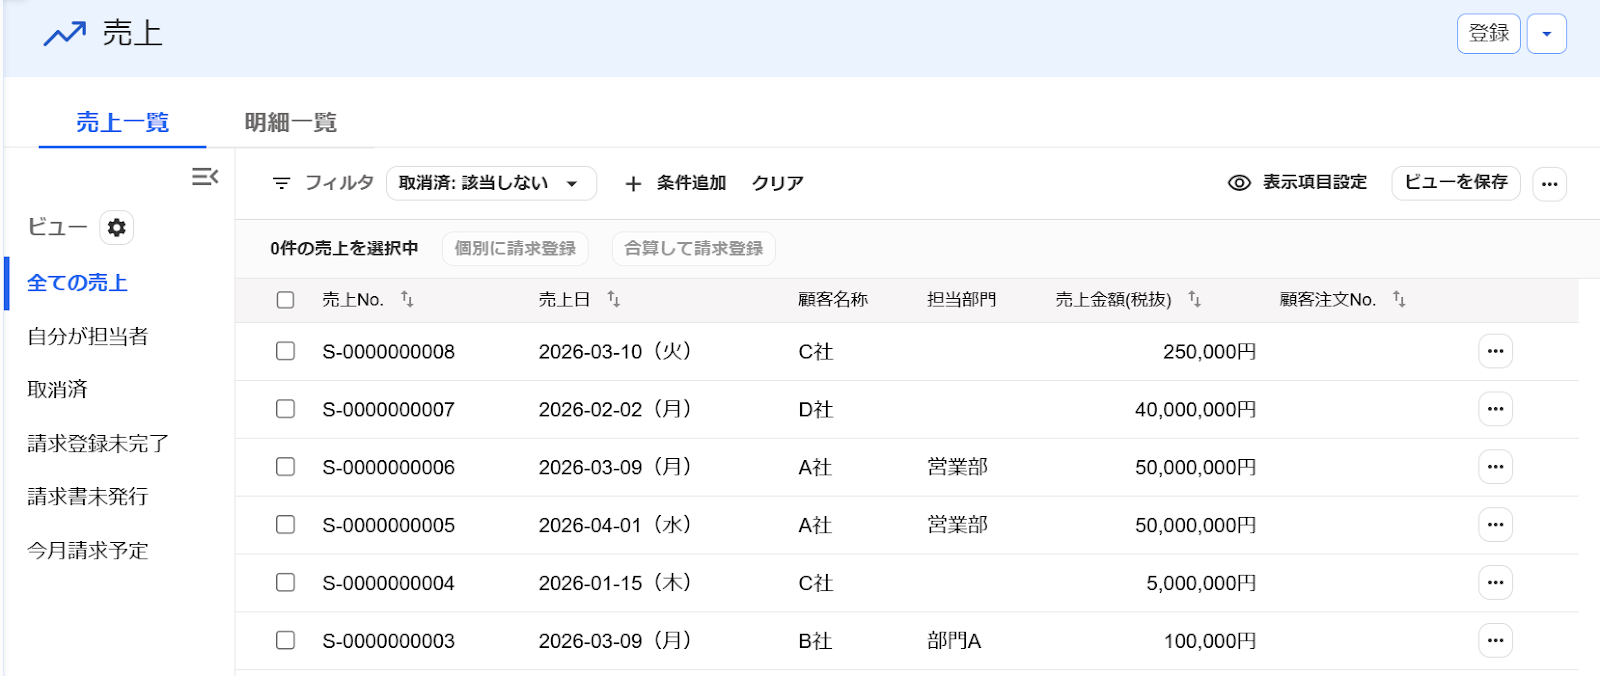The height and width of the screenshot is (676, 1600).
Task: Click customer name B社
Action: pyautogui.click(x=816, y=642)
